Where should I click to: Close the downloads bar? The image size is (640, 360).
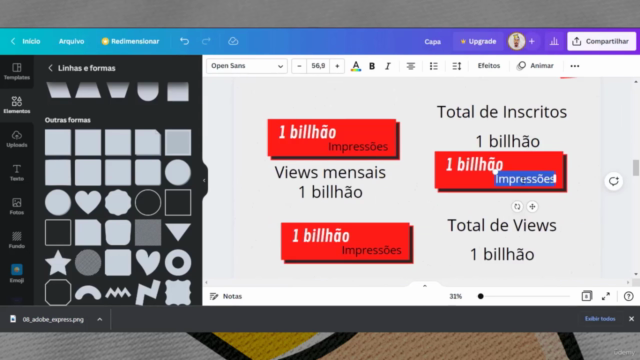(x=631, y=319)
